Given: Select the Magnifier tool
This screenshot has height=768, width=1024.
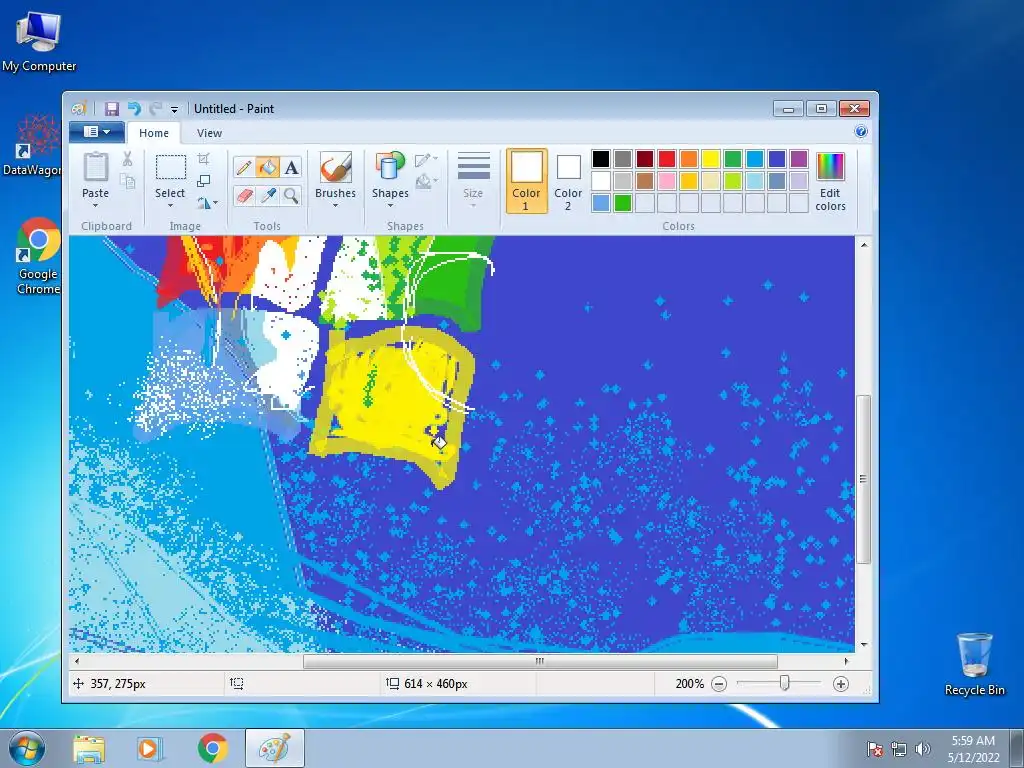Looking at the screenshot, I should point(292,195).
